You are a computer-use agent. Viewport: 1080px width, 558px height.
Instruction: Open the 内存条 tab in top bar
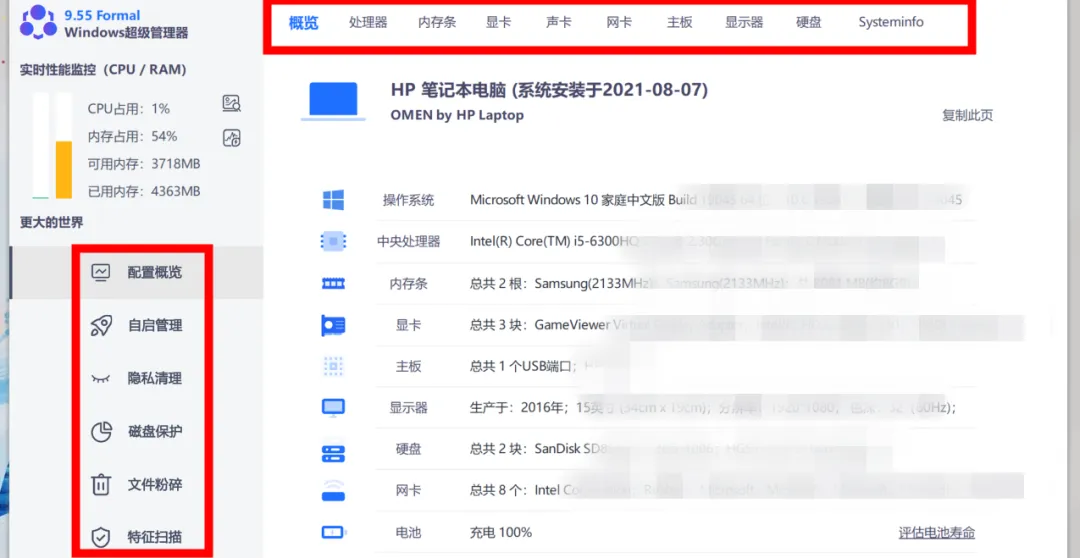coord(437,22)
